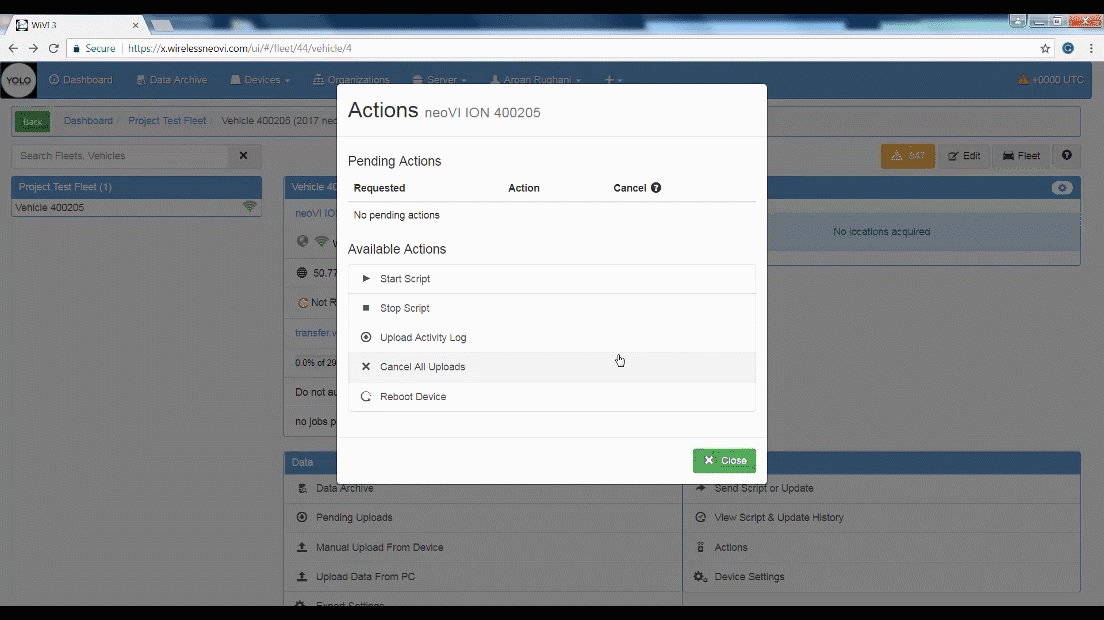Close the WiVI 3 browser tab
The width and height of the screenshot is (1104, 620).
136,25
